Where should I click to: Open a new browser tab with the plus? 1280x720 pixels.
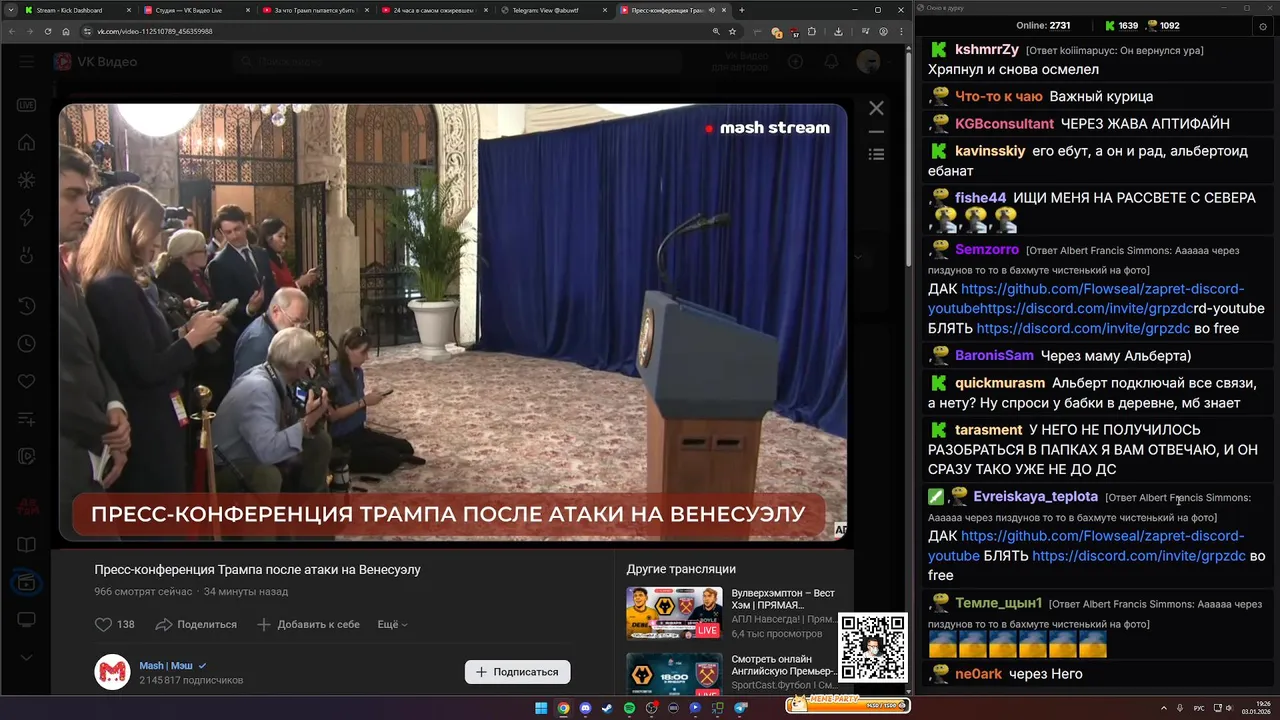(x=741, y=10)
